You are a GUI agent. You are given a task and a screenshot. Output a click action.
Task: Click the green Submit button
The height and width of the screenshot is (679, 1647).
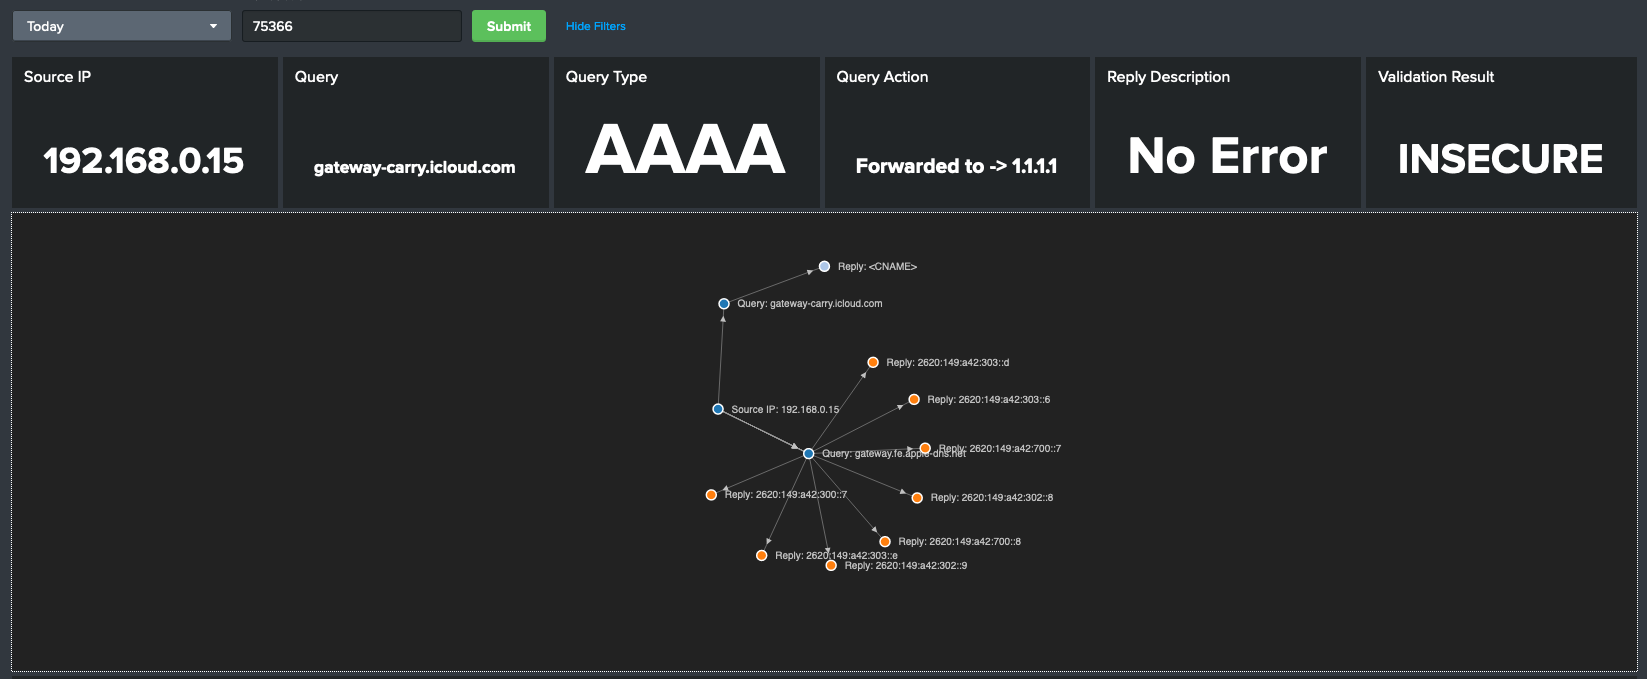[x=508, y=26]
